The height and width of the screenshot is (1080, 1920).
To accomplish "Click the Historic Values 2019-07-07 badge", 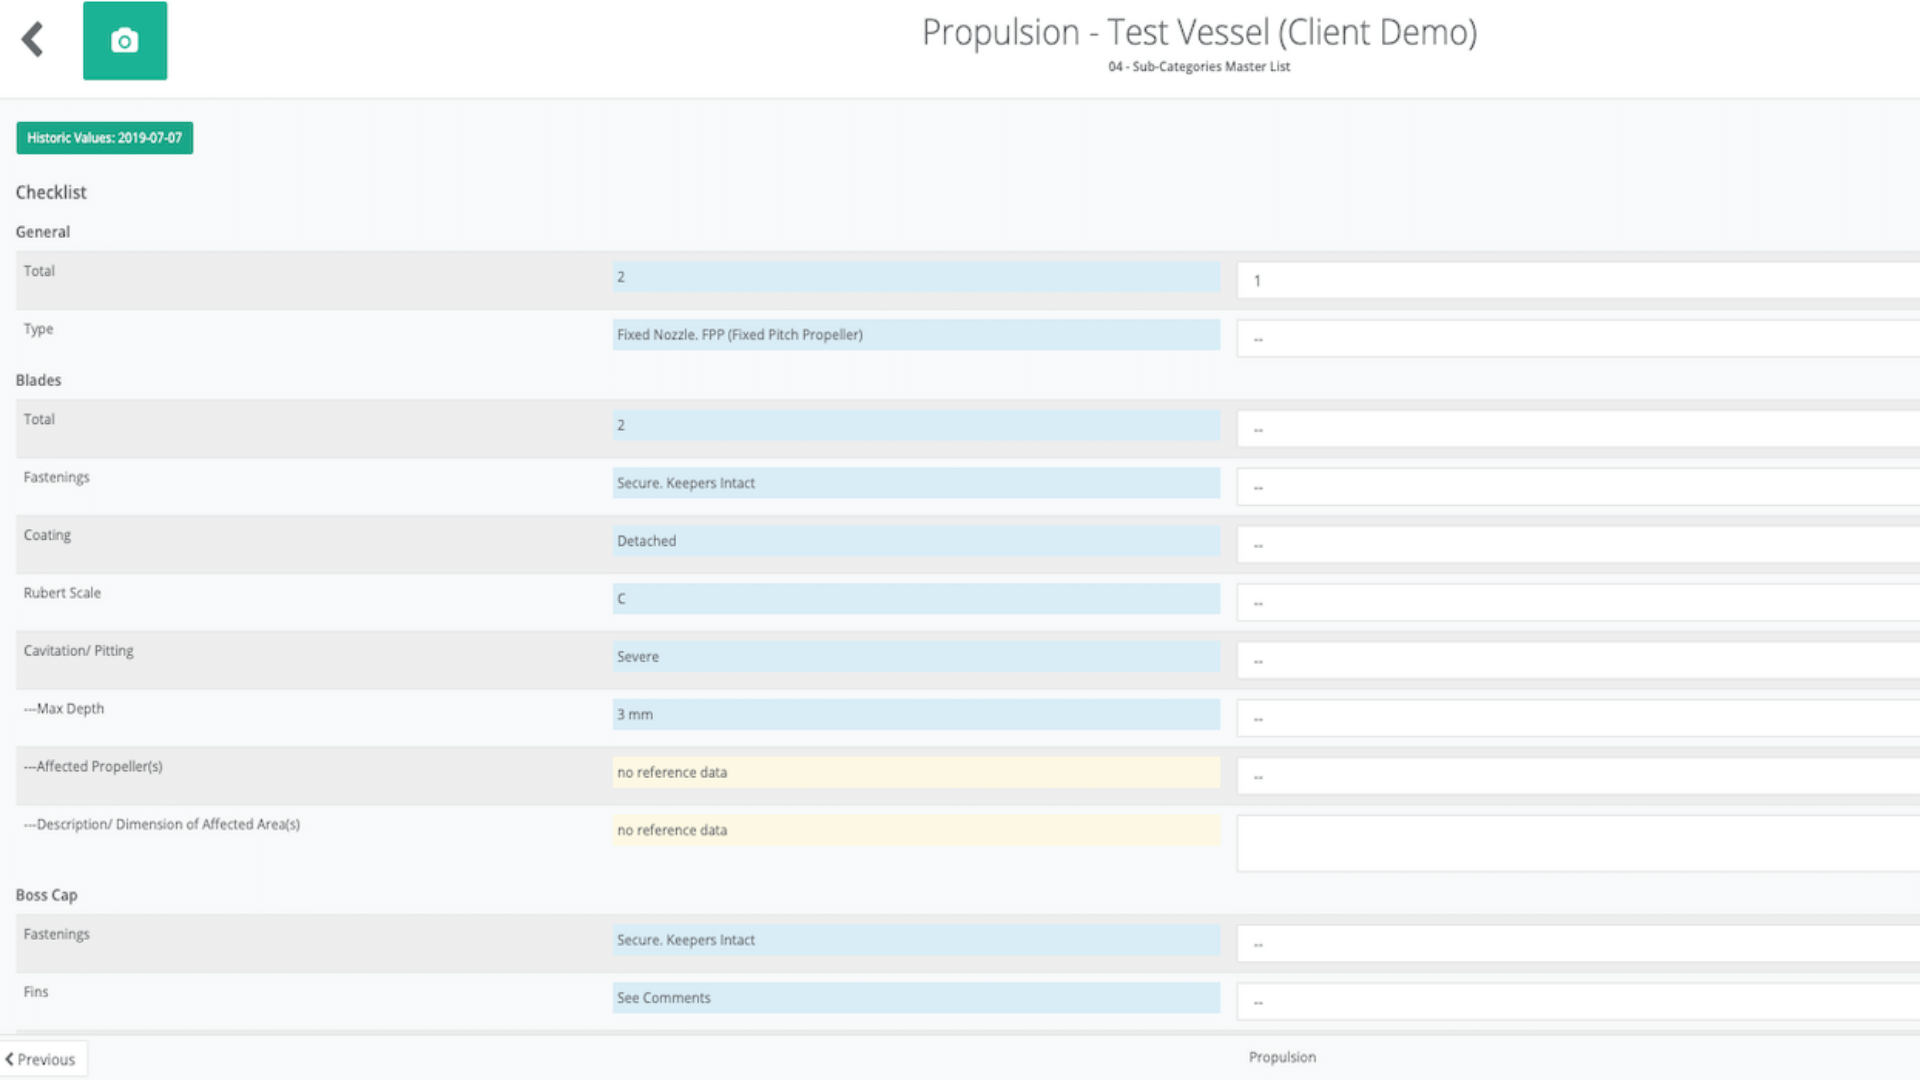I will [104, 138].
